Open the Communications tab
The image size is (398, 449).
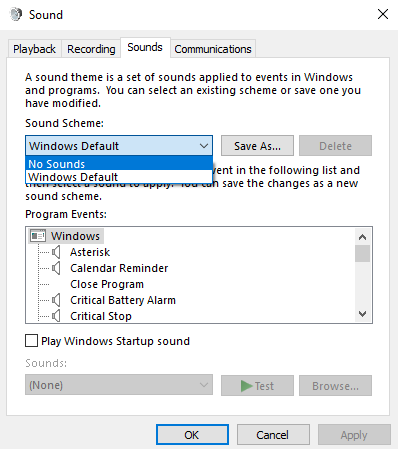(x=213, y=49)
